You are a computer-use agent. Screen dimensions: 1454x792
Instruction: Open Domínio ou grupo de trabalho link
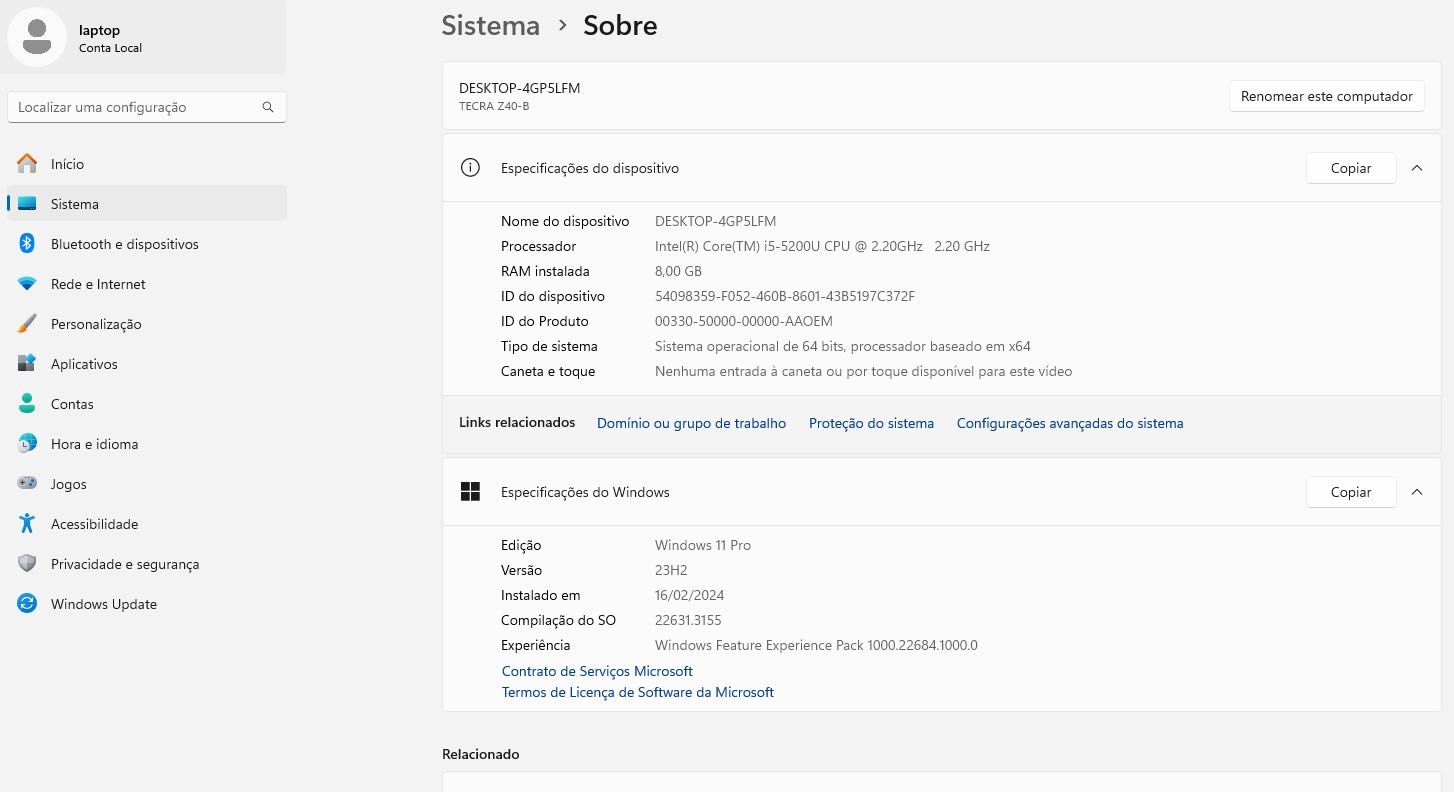click(x=691, y=423)
